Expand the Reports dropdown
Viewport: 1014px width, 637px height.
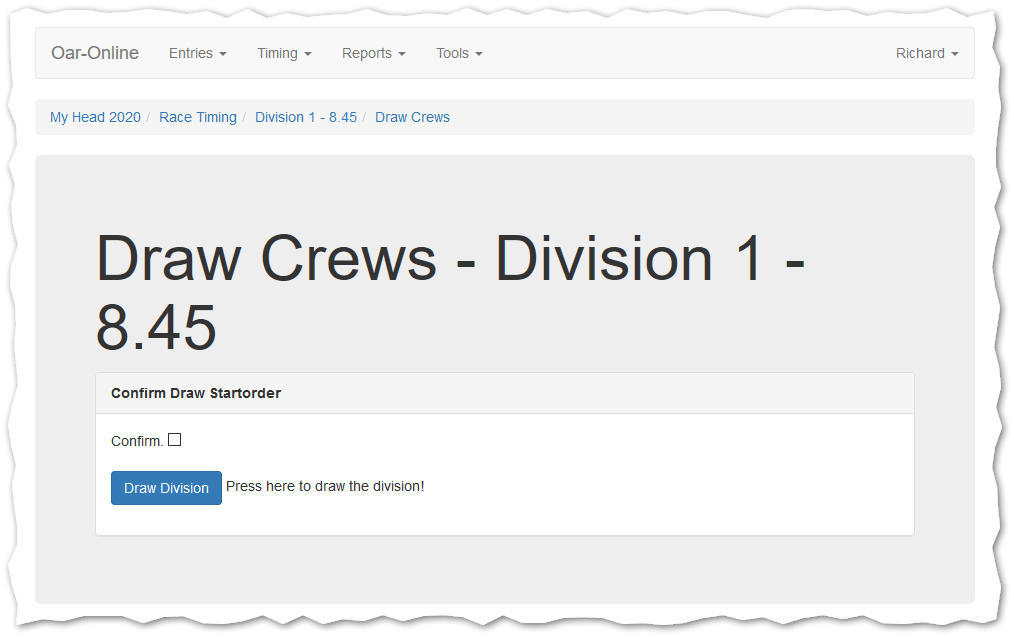373,53
